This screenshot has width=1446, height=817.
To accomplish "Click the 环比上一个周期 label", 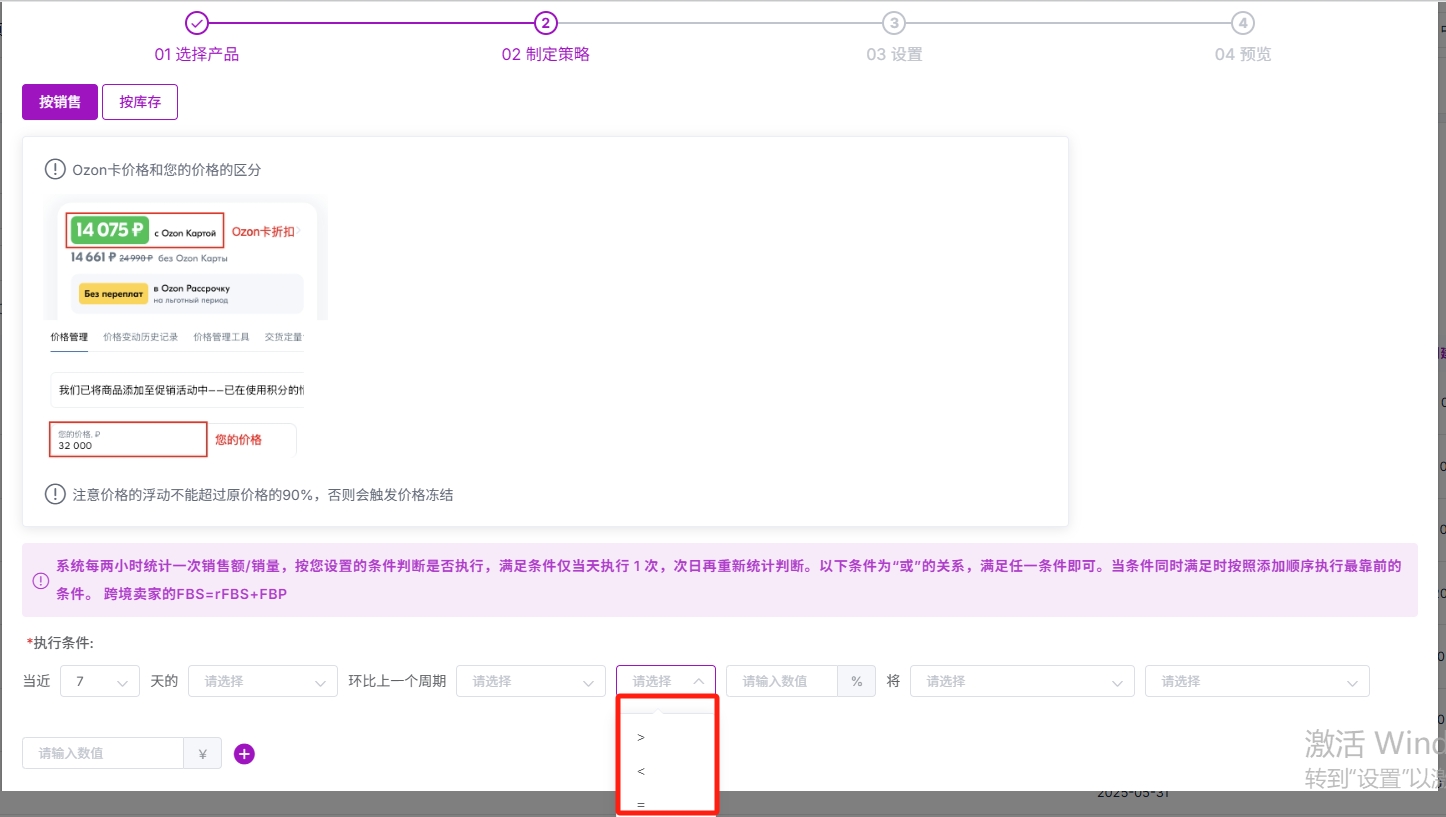I will (397, 682).
